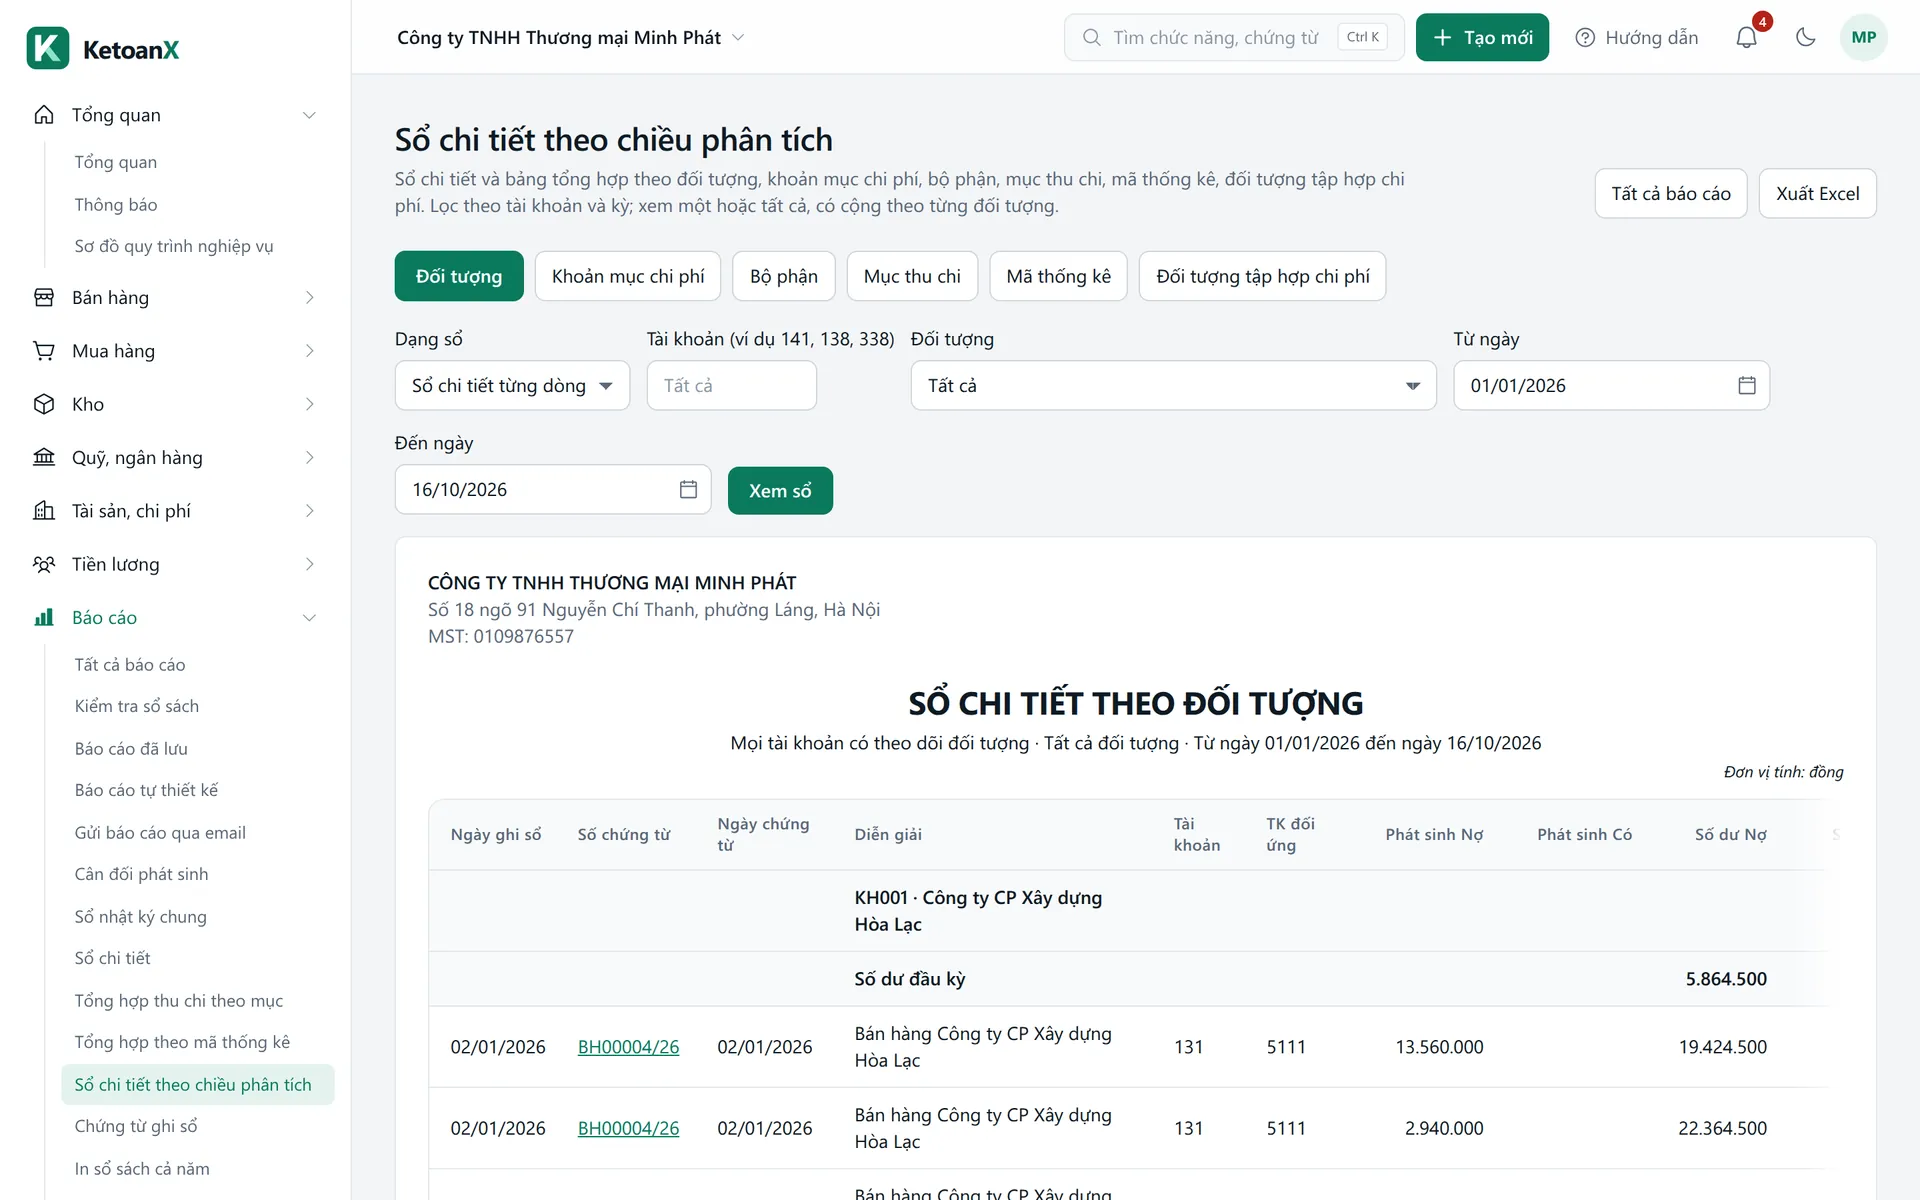
Task: Click the Mua hàng cart icon
Action: coord(44,351)
